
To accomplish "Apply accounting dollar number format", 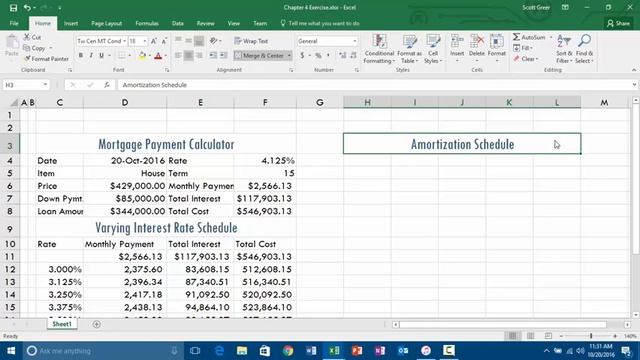I will pos(302,56).
